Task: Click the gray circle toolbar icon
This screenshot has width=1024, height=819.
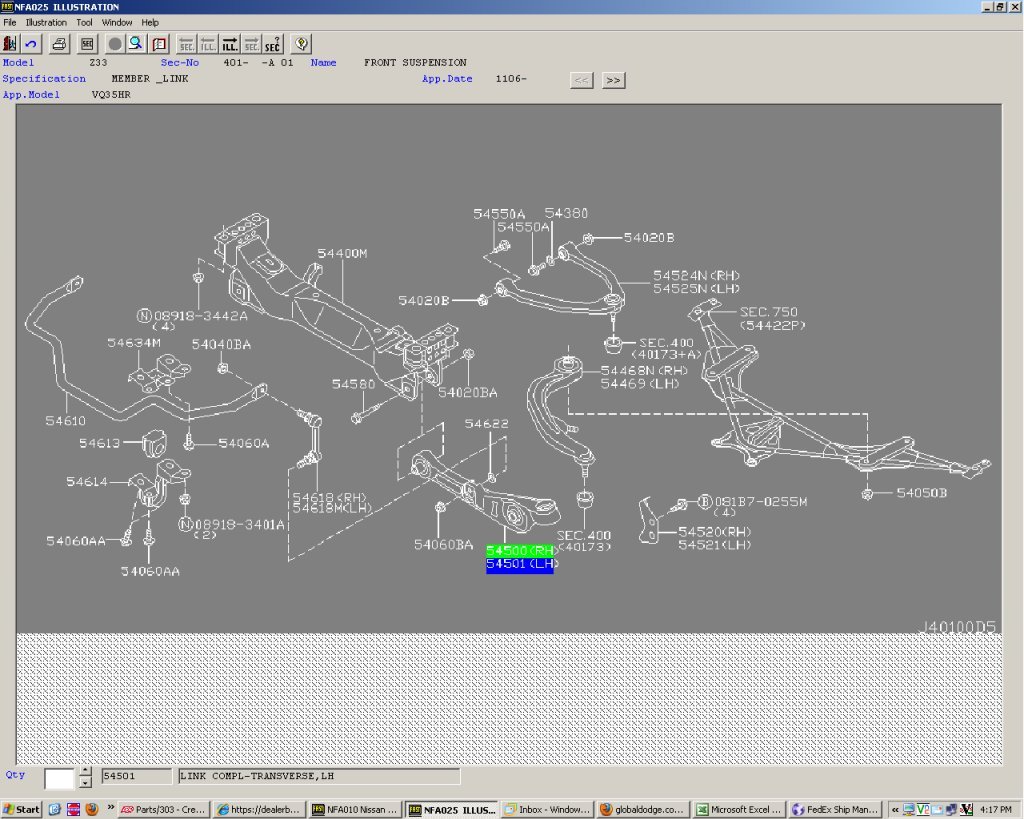Action: point(115,44)
